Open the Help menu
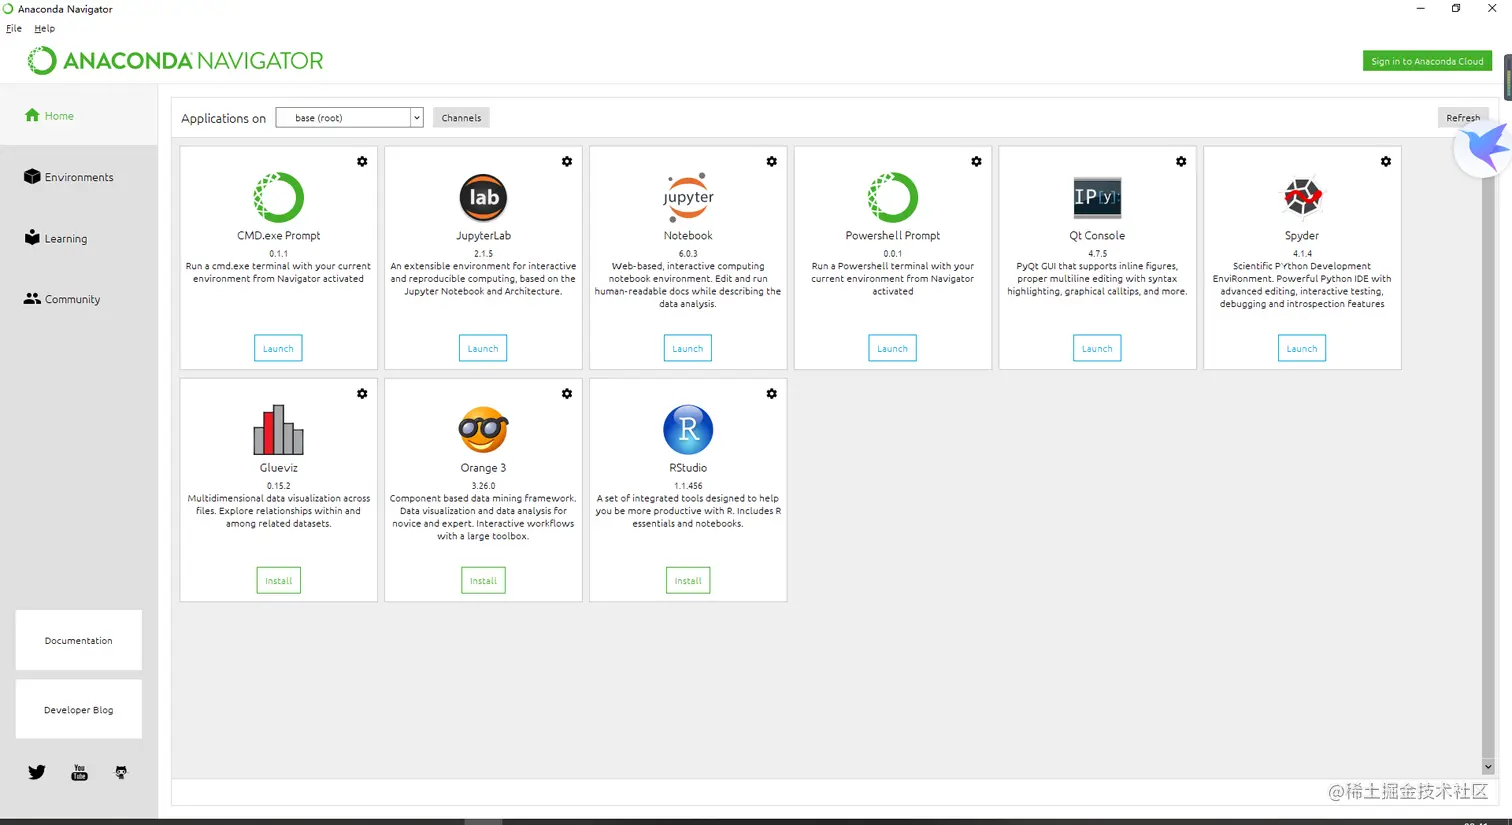1512x825 pixels. (45, 28)
